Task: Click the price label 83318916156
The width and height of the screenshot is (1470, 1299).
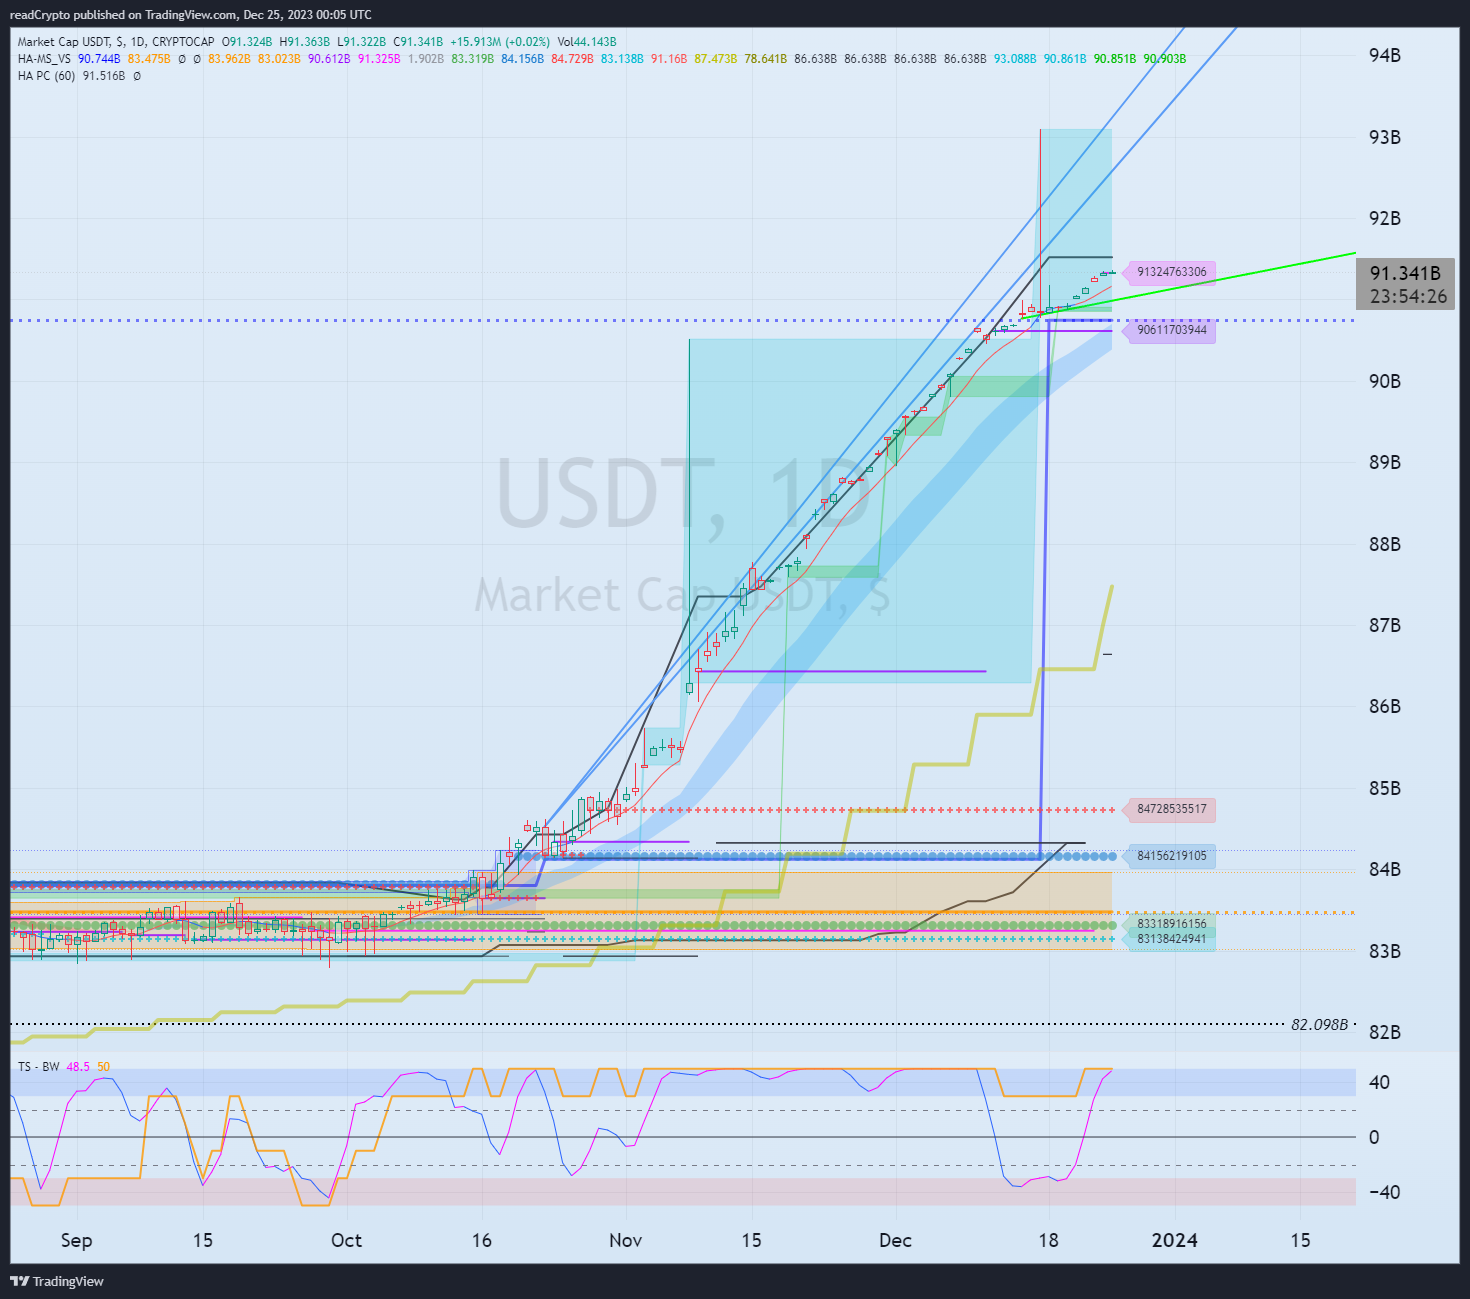Action: pos(1172,924)
